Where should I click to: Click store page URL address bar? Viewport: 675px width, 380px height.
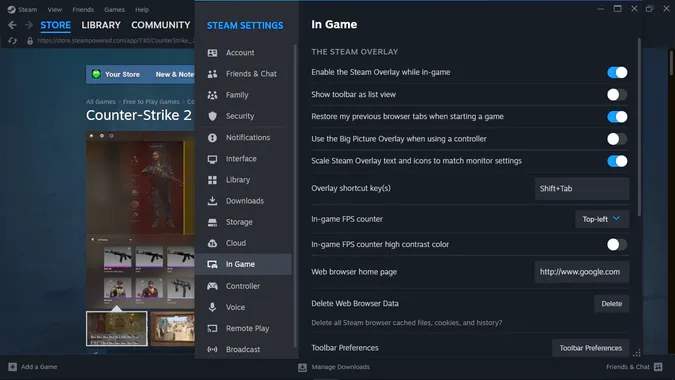(x=115, y=40)
